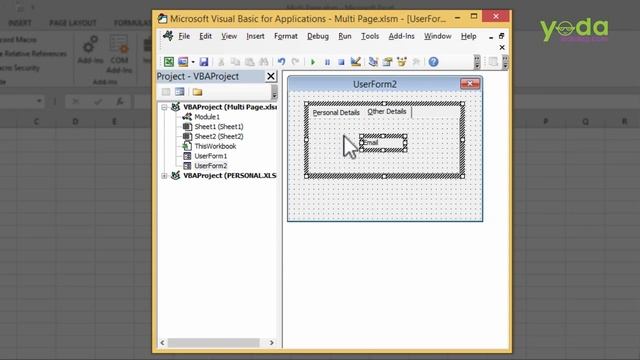Collapse the VBAProject (Multi Page.xlsm) node
The image size is (640, 360).
tap(164, 107)
